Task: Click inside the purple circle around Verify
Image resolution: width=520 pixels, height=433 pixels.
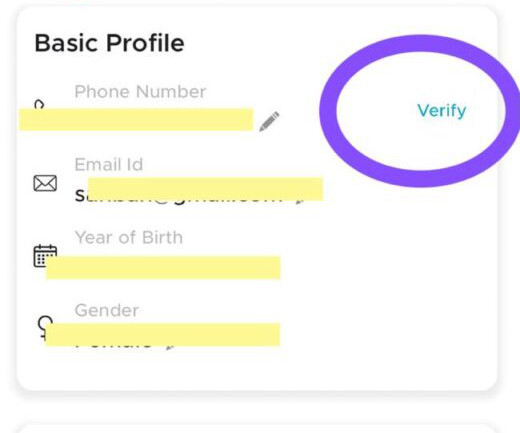Action: (x=421, y=111)
